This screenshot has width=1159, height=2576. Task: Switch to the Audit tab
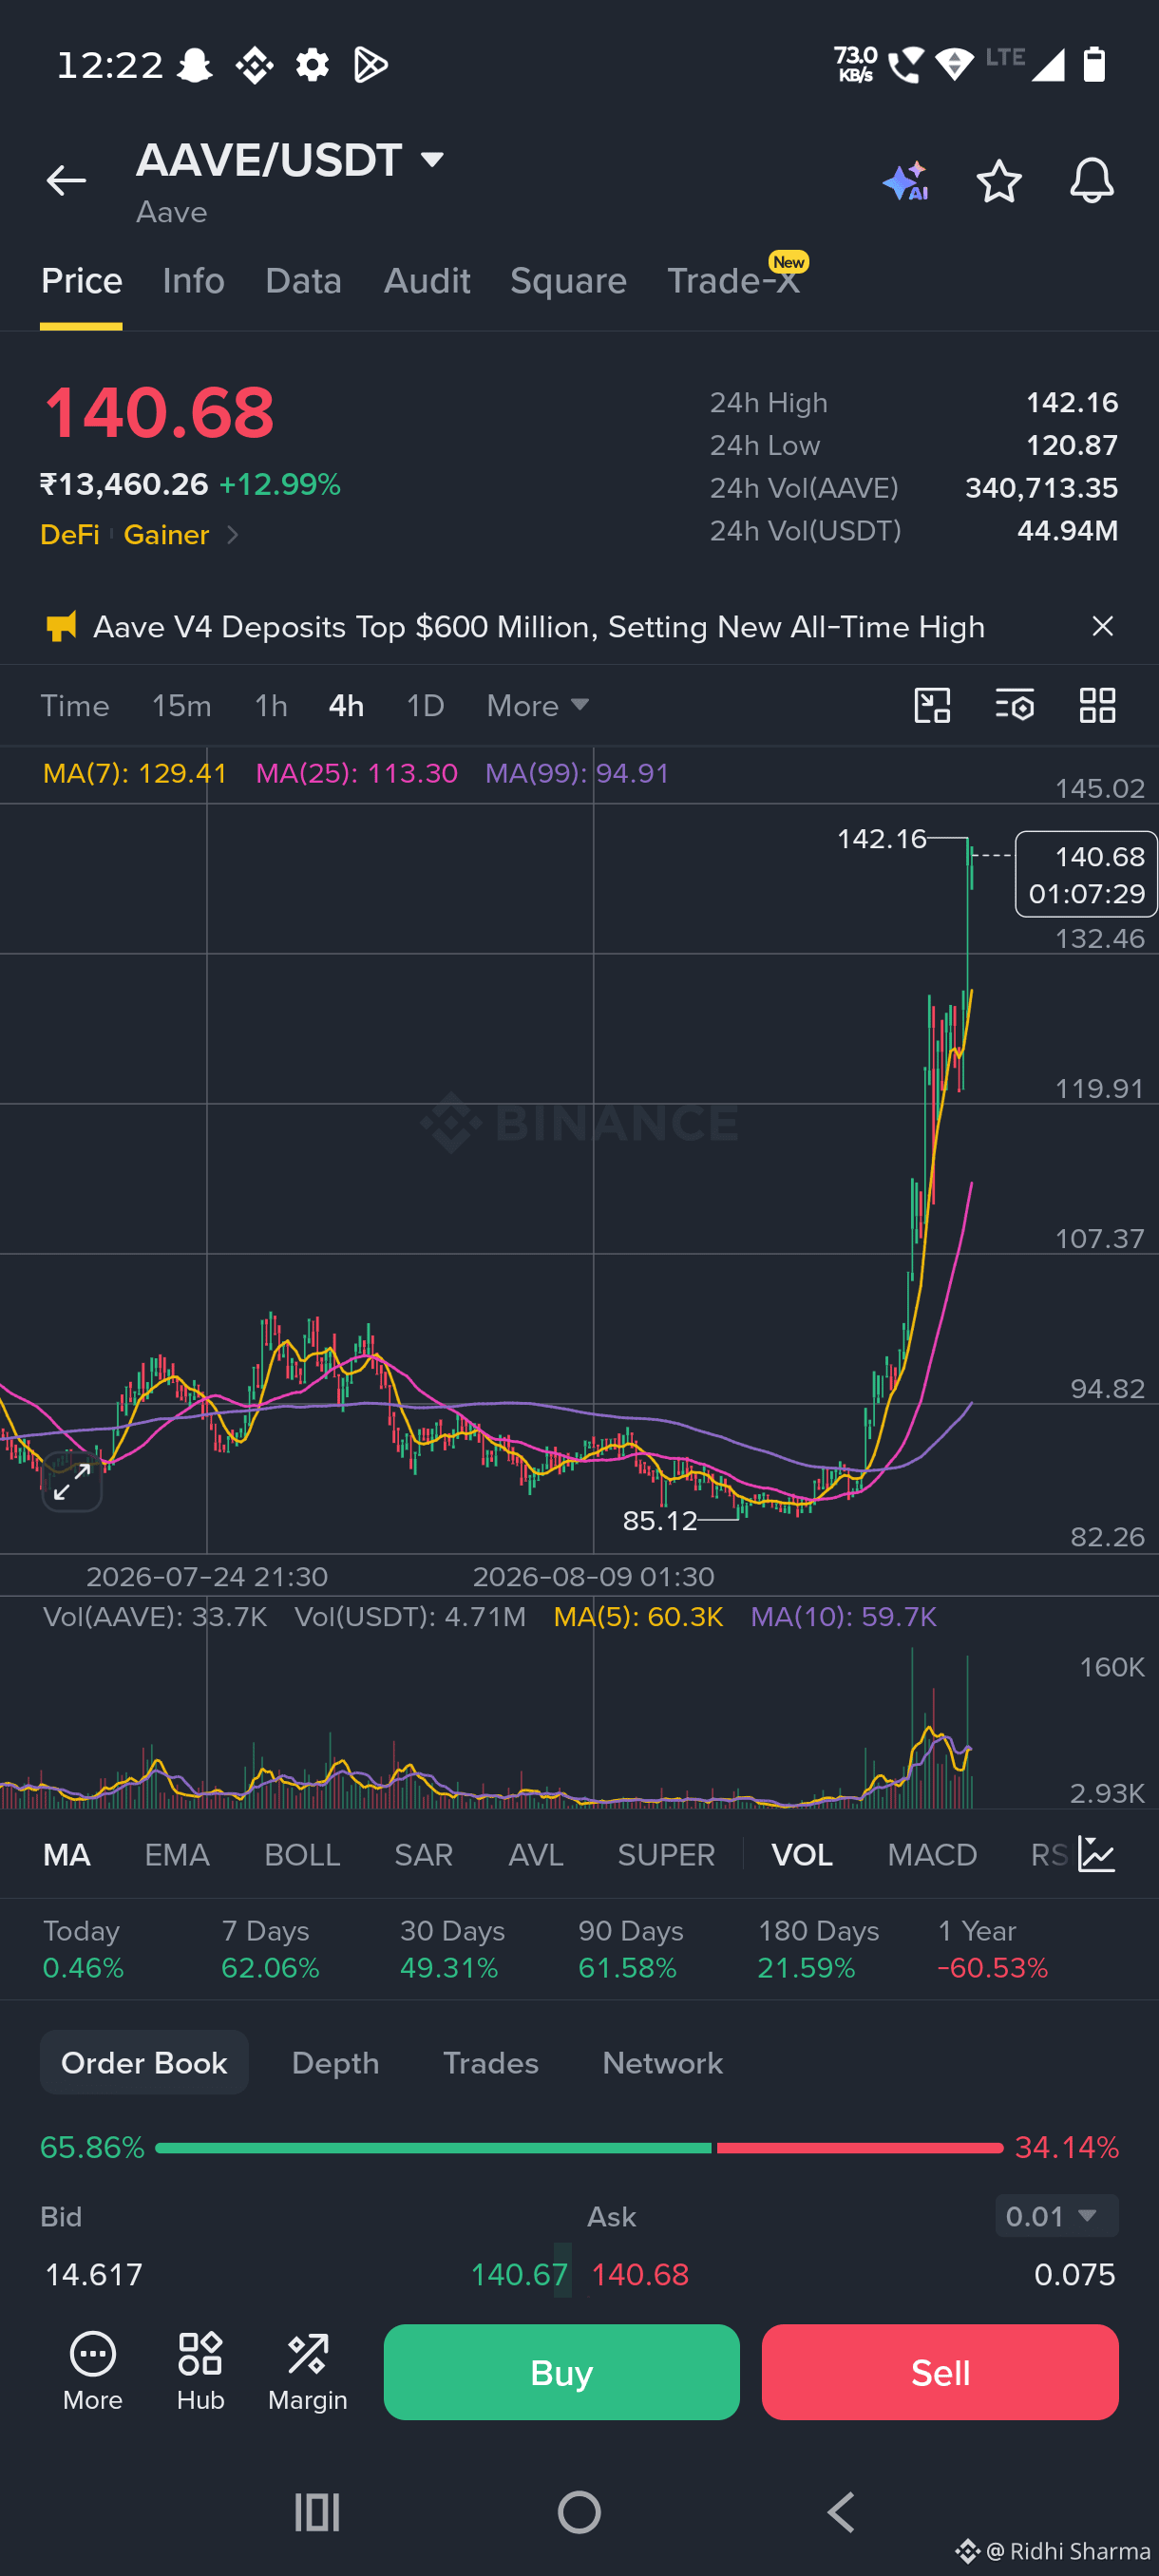(427, 281)
